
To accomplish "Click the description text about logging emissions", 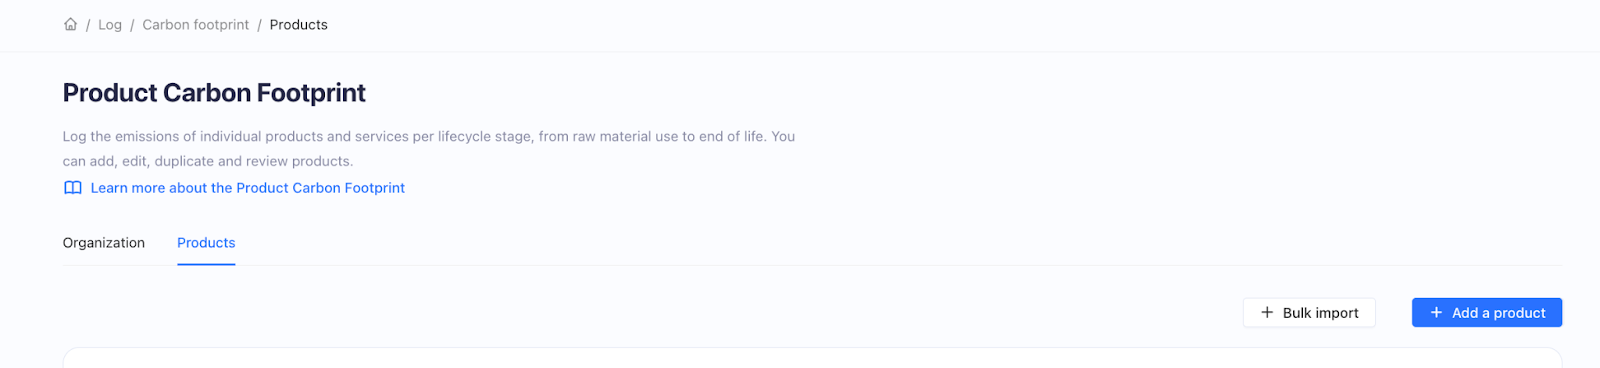I will pyautogui.click(x=429, y=149).
